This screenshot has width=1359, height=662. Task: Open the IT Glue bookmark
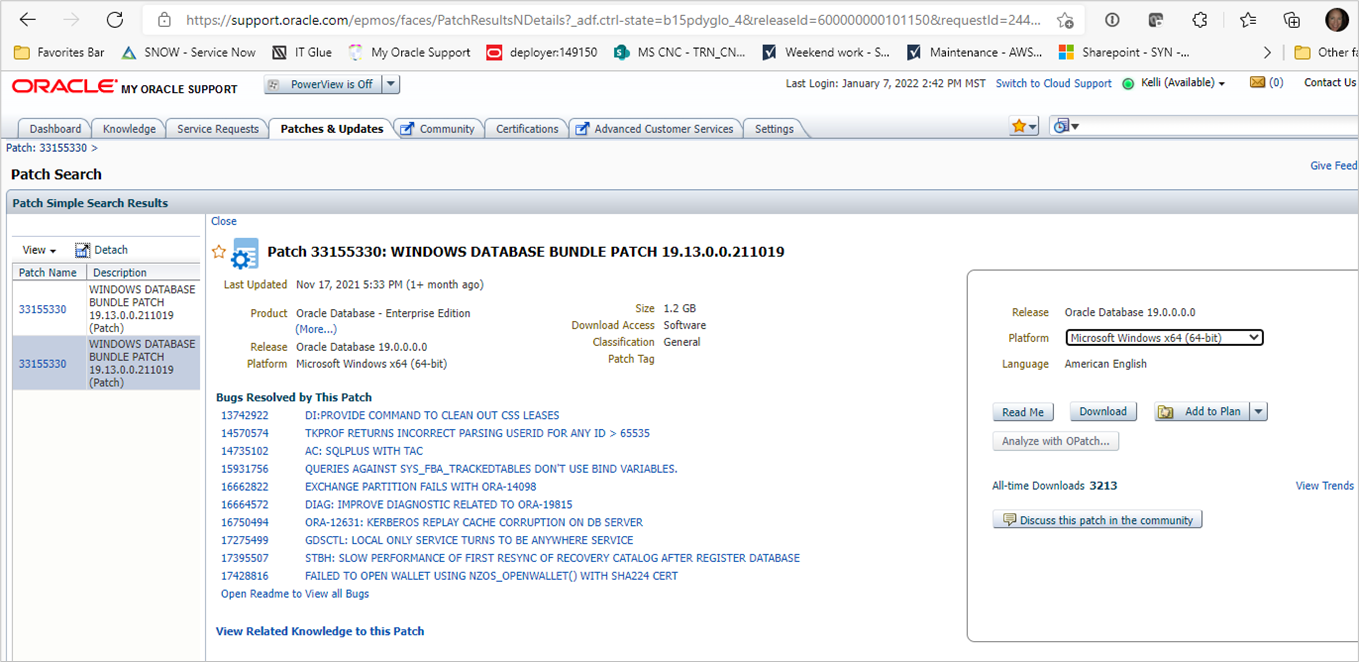click(301, 52)
